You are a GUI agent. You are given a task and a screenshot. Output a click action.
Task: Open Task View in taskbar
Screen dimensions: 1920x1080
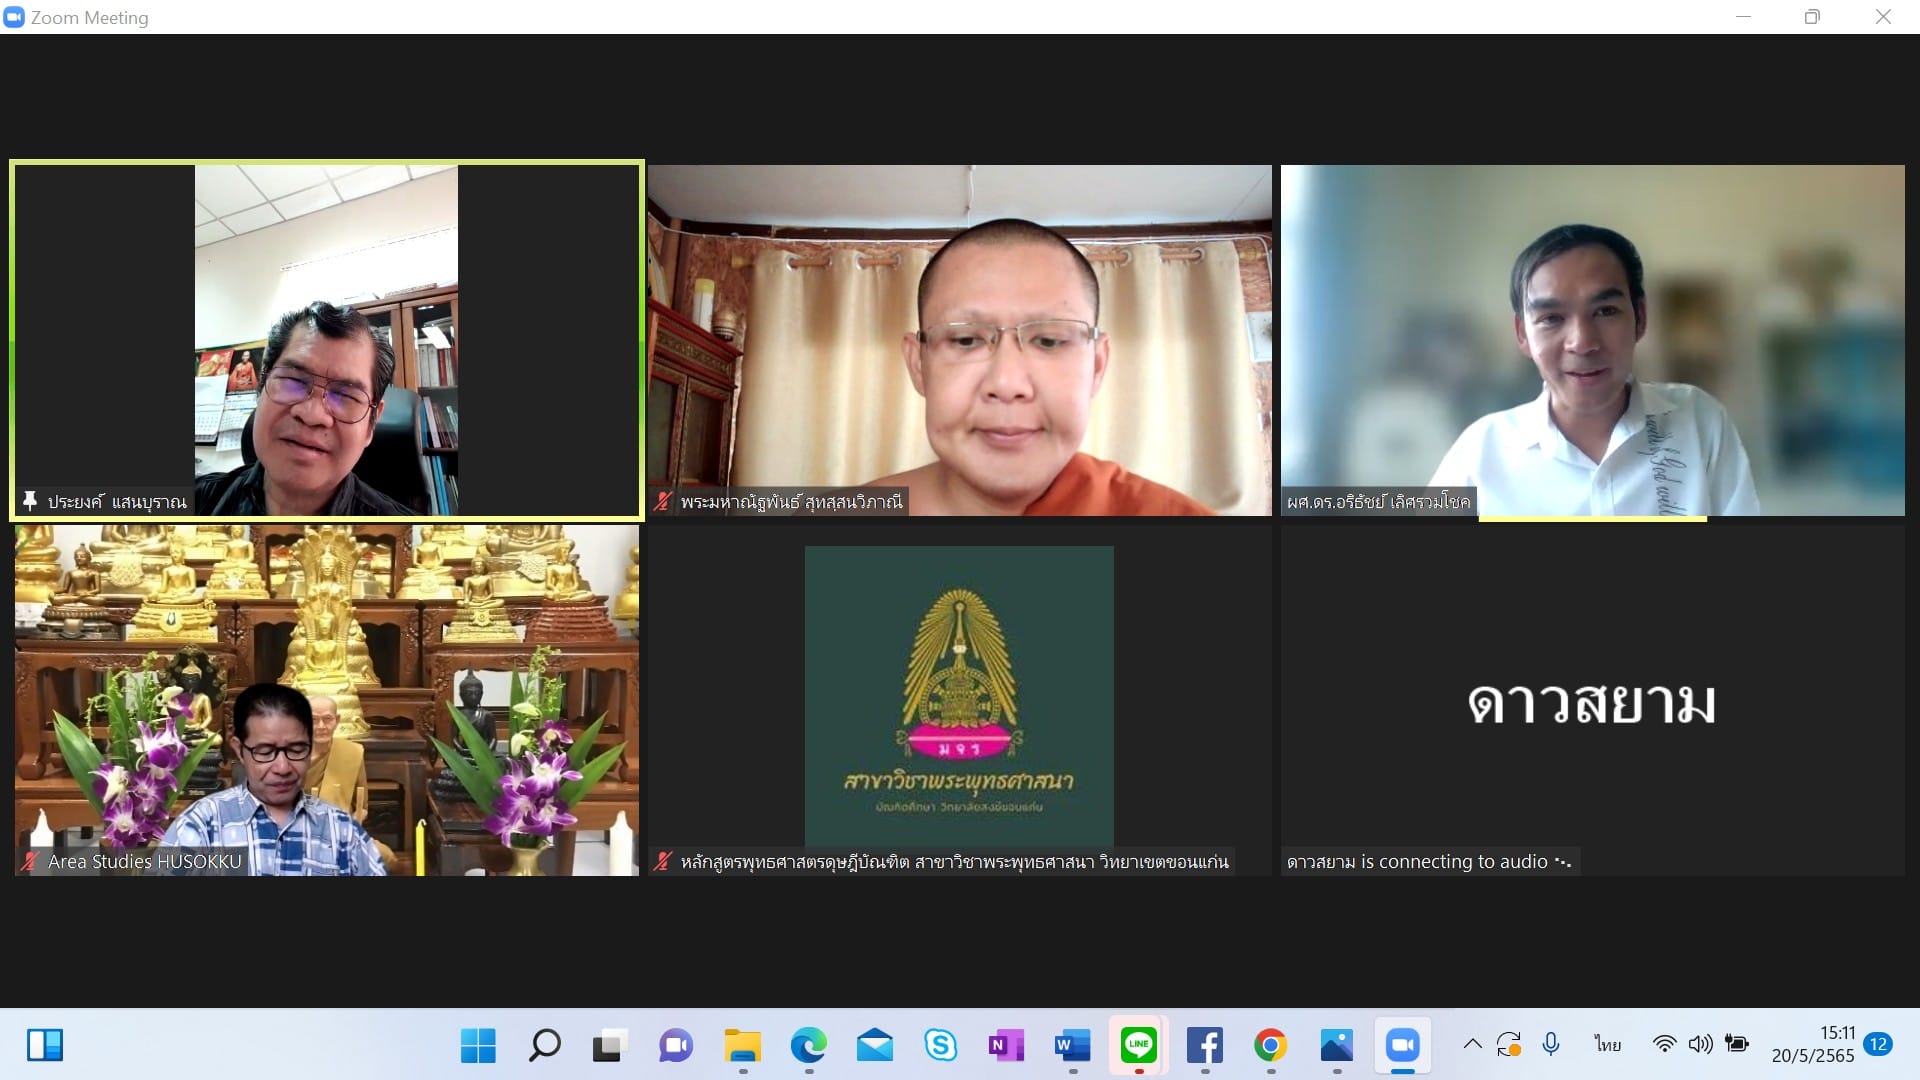click(610, 1045)
